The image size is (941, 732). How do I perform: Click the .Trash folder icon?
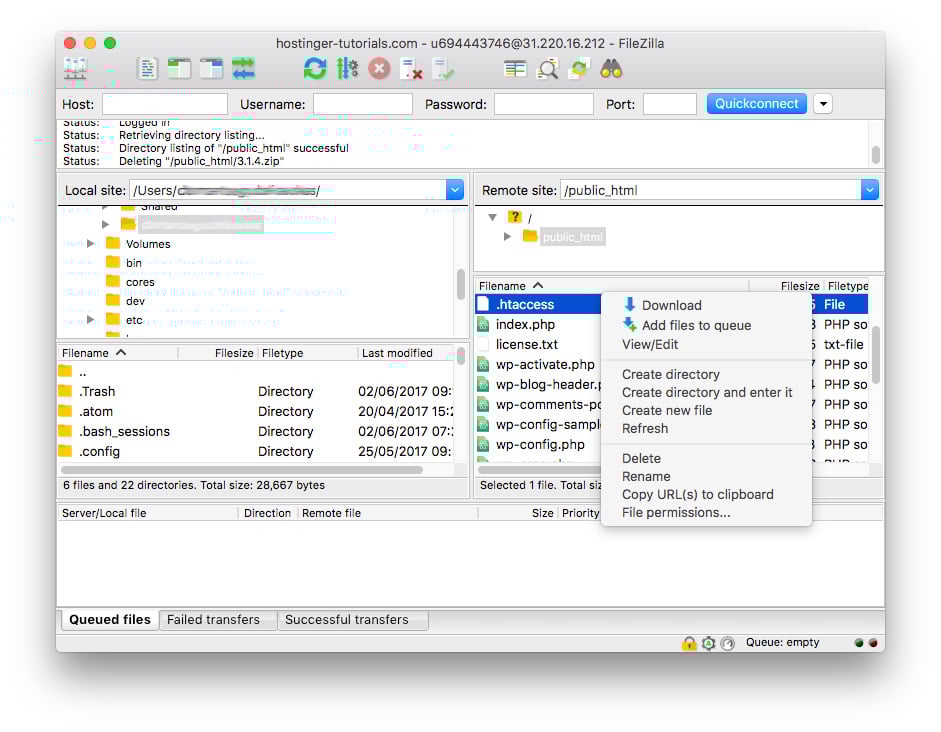(x=65, y=391)
